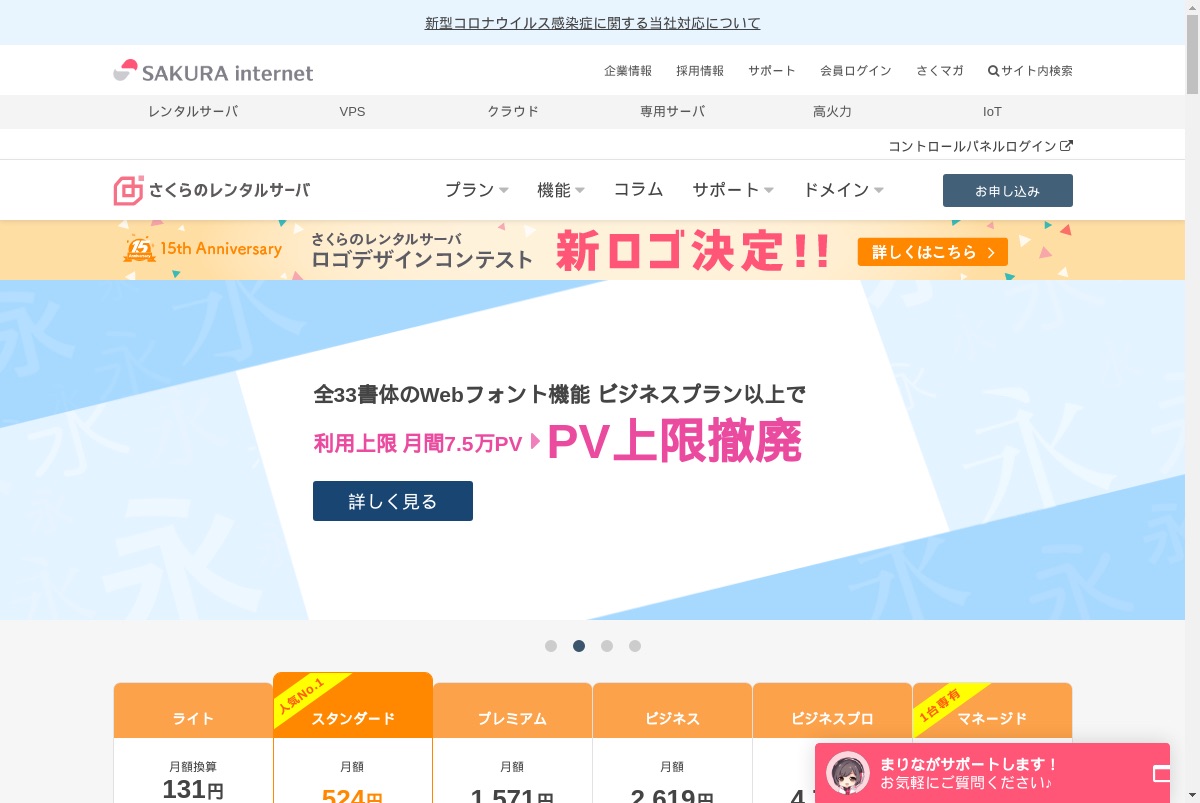Viewport: 1200px width, 803px height.
Task: Expand the 機能 dropdown menu
Action: click(561, 190)
